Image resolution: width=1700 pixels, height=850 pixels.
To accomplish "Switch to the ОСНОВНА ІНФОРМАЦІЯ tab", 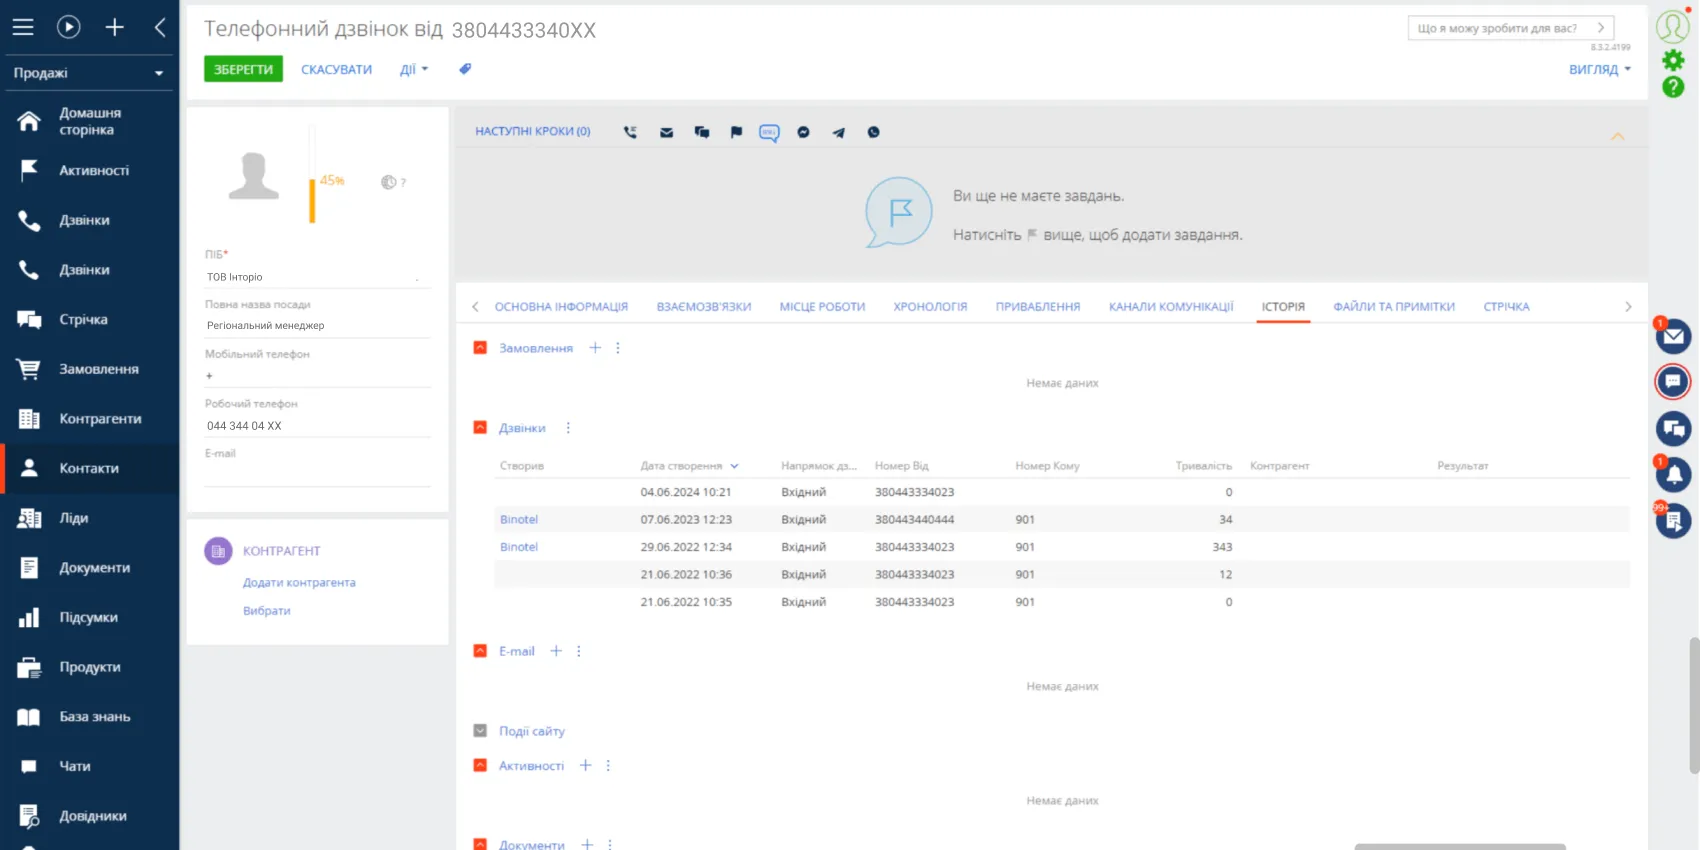I will tap(561, 307).
